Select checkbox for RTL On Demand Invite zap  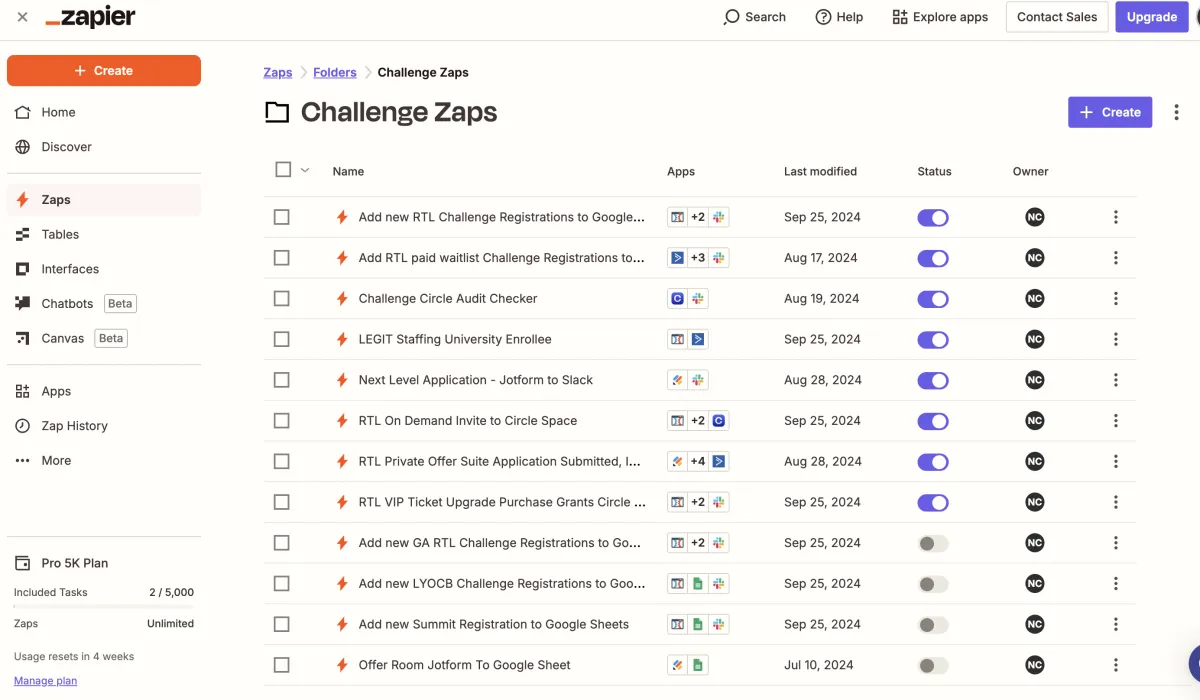(x=282, y=421)
